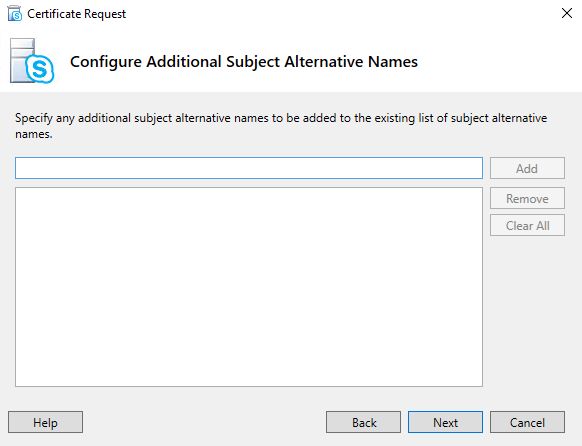
Task: Open Help for this wizard page
Action: tap(45, 422)
